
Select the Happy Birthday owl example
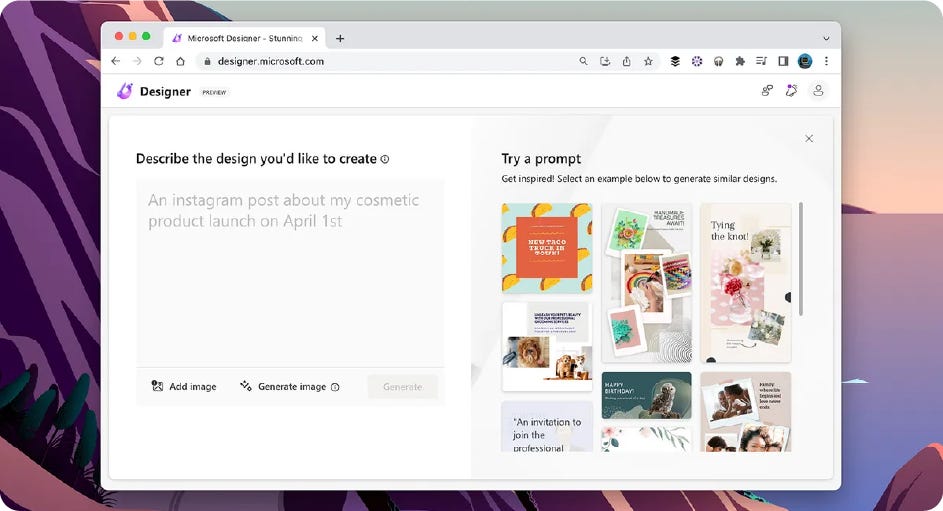(x=647, y=396)
